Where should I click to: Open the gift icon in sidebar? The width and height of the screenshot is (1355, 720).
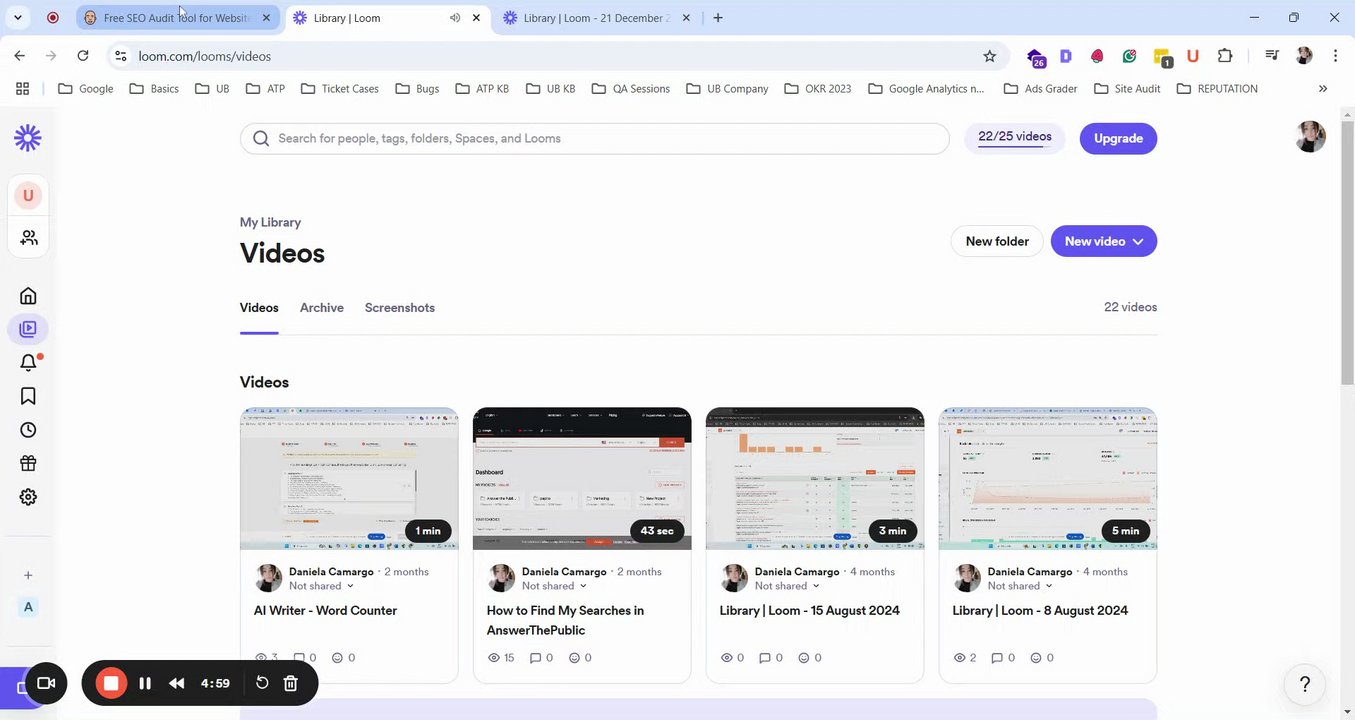(x=28, y=463)
